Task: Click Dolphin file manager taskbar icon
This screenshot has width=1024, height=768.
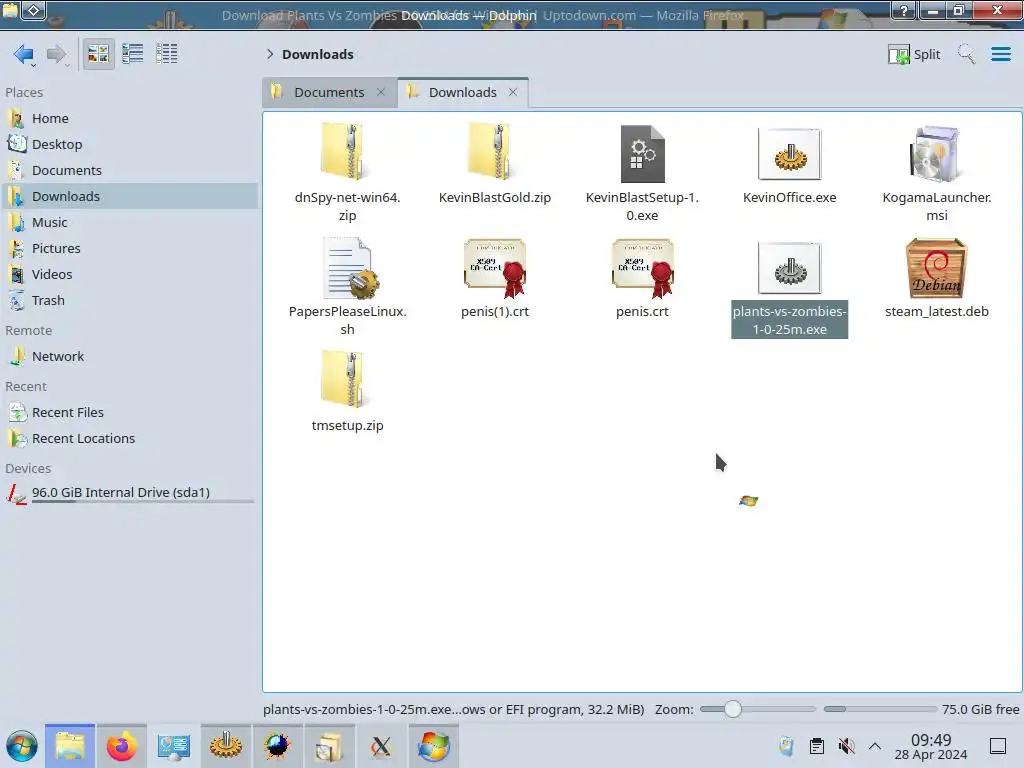Action: pyautogui.click(x=70, y=746)
